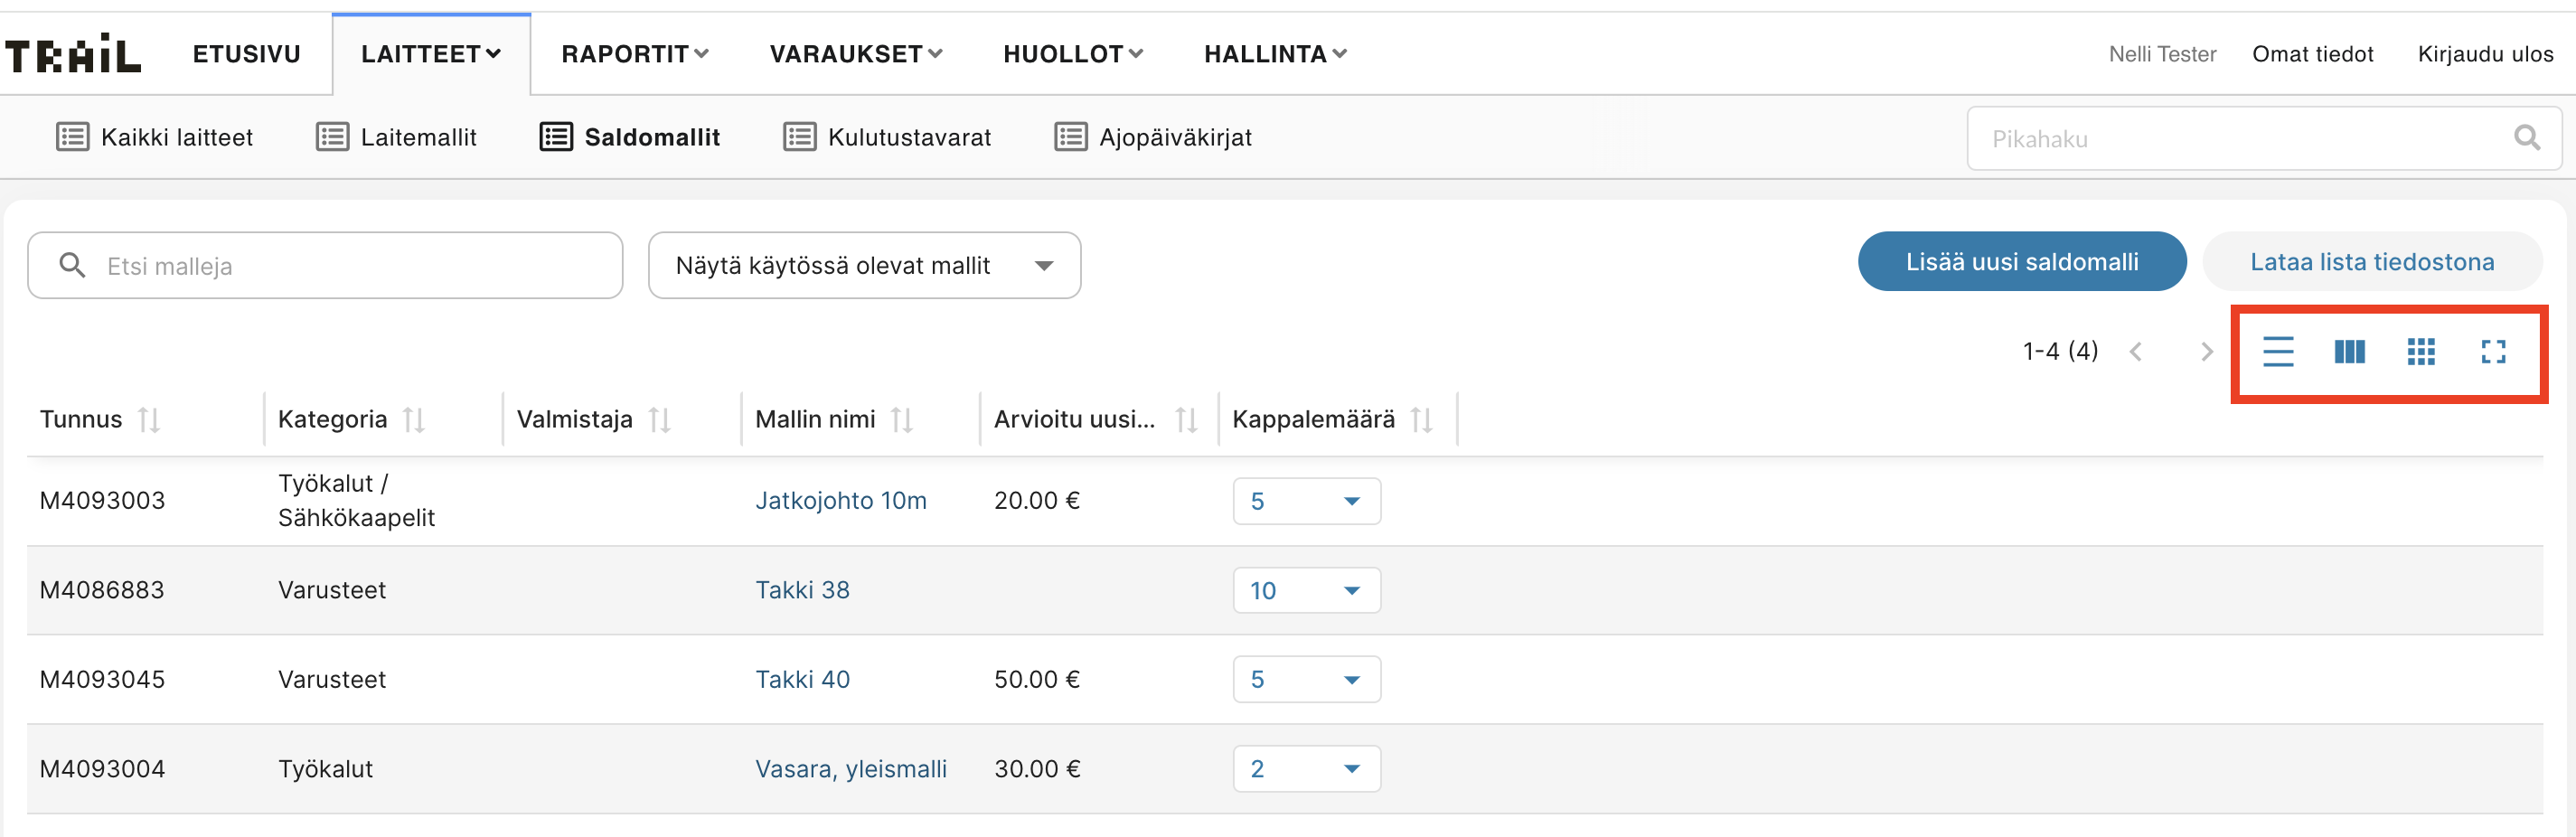This screenshot has width=2576, height=837.
Task: Open the Takki 38 model link
Action: pyautogui.click(x=802, y=590)
